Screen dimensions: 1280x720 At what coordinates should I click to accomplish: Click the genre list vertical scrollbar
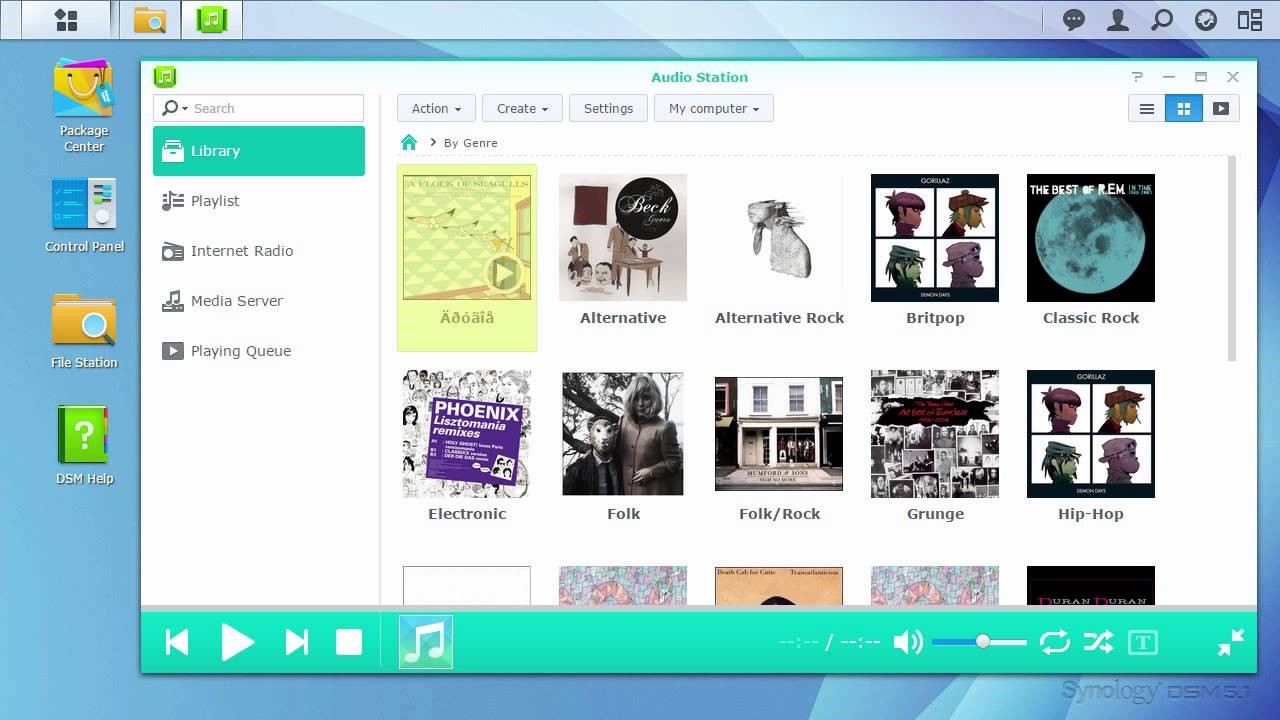(x=1232, y=259)
